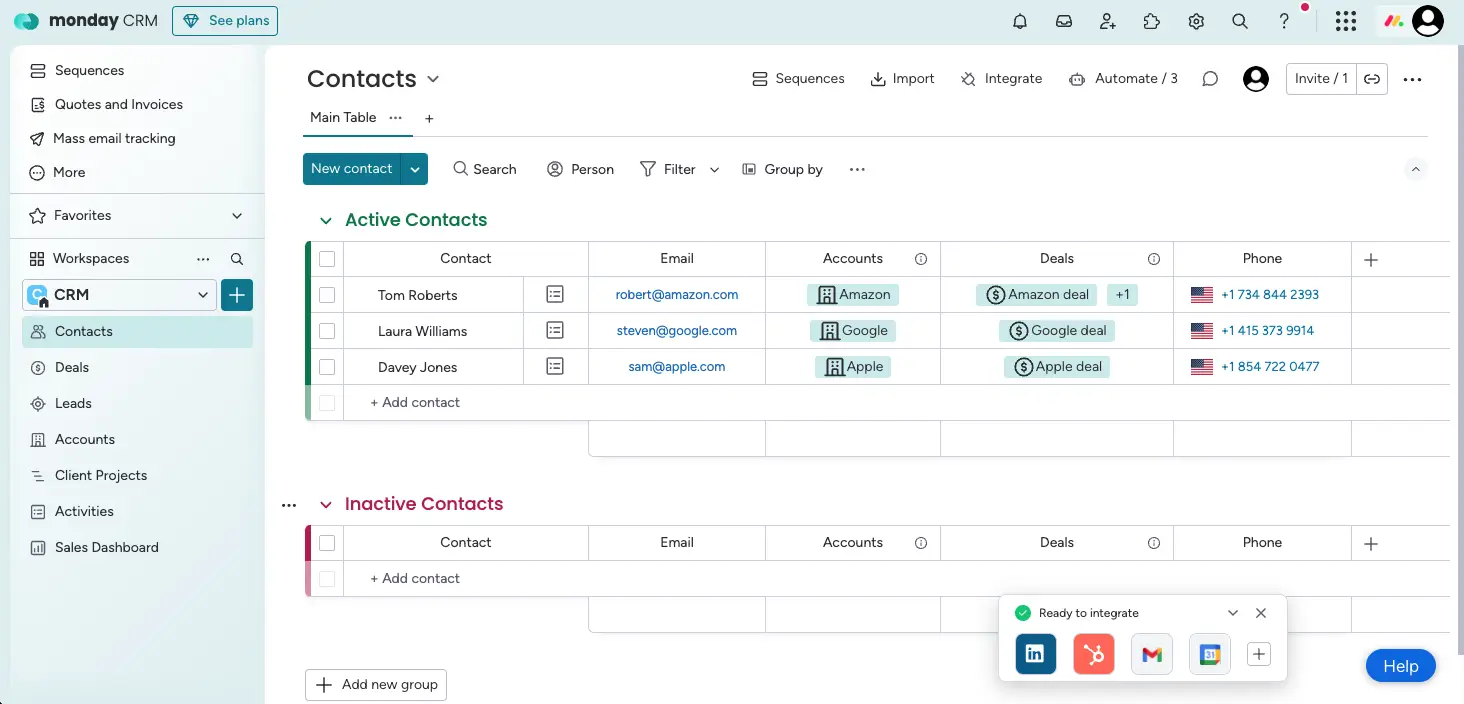Screen dimensions: 1464x704
Task: Click the New contact button
Action: tap(352, 168)
